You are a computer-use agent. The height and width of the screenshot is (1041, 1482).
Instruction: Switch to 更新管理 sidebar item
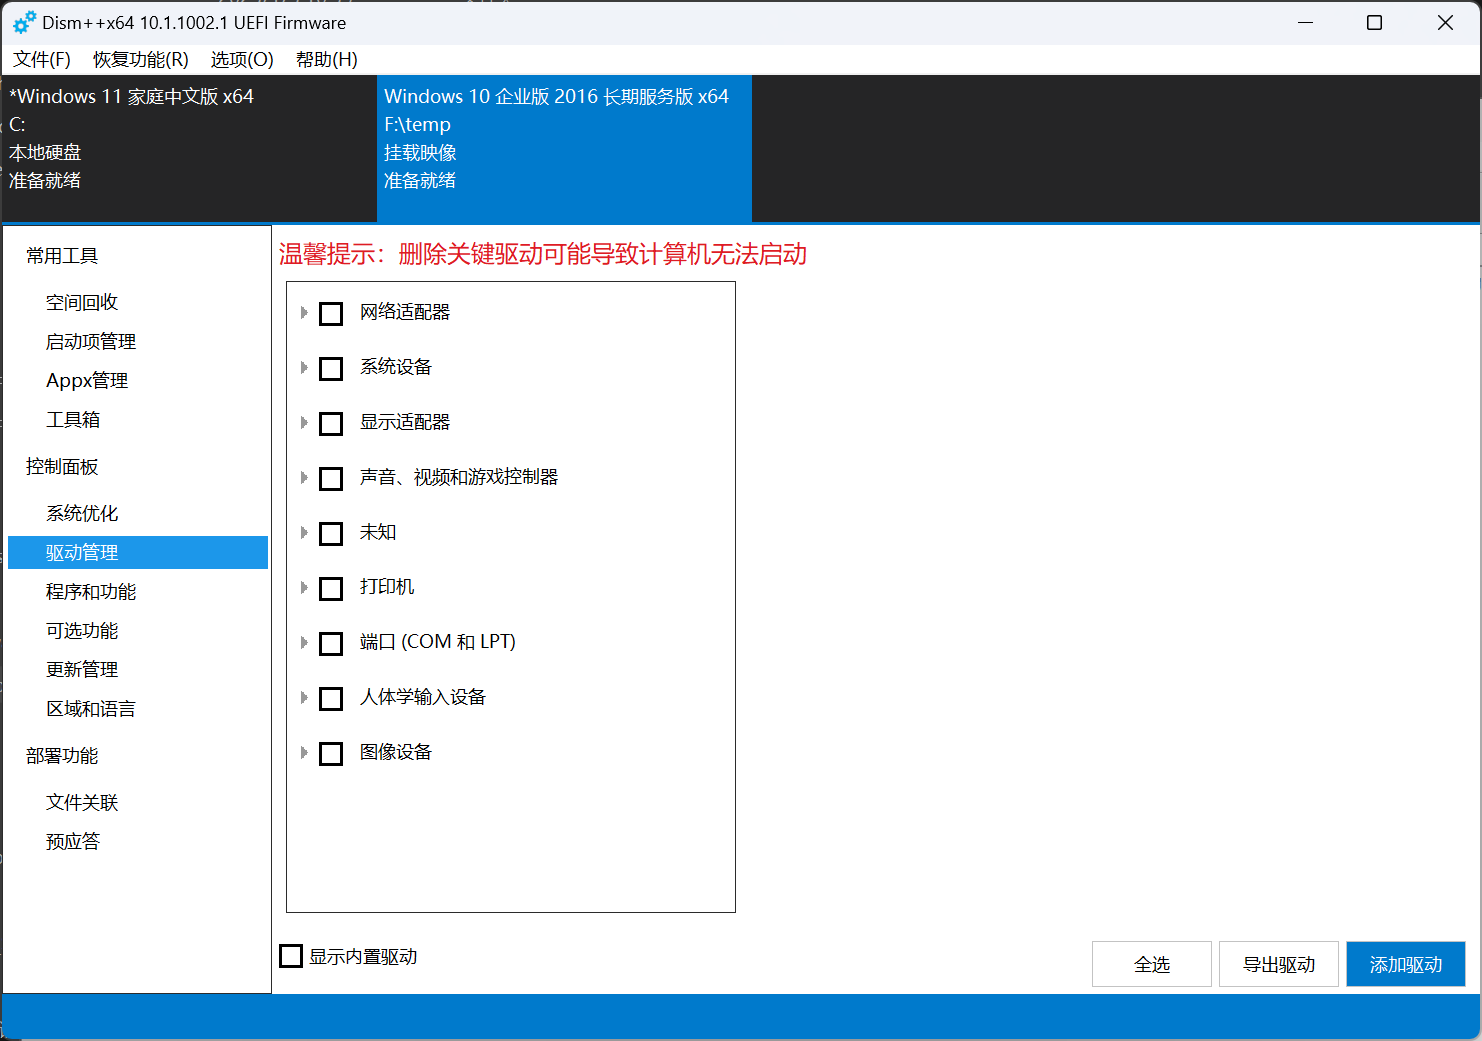point(82,669)
